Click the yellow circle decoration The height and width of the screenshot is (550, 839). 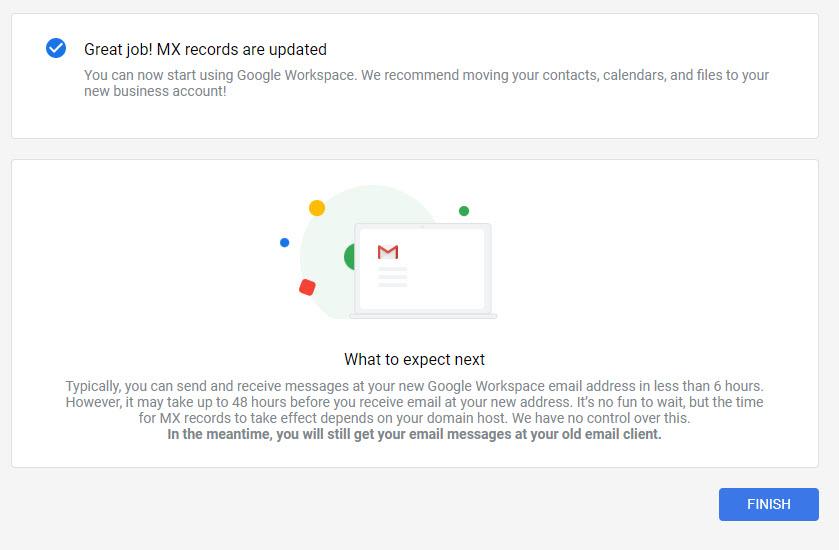(317, 208)
